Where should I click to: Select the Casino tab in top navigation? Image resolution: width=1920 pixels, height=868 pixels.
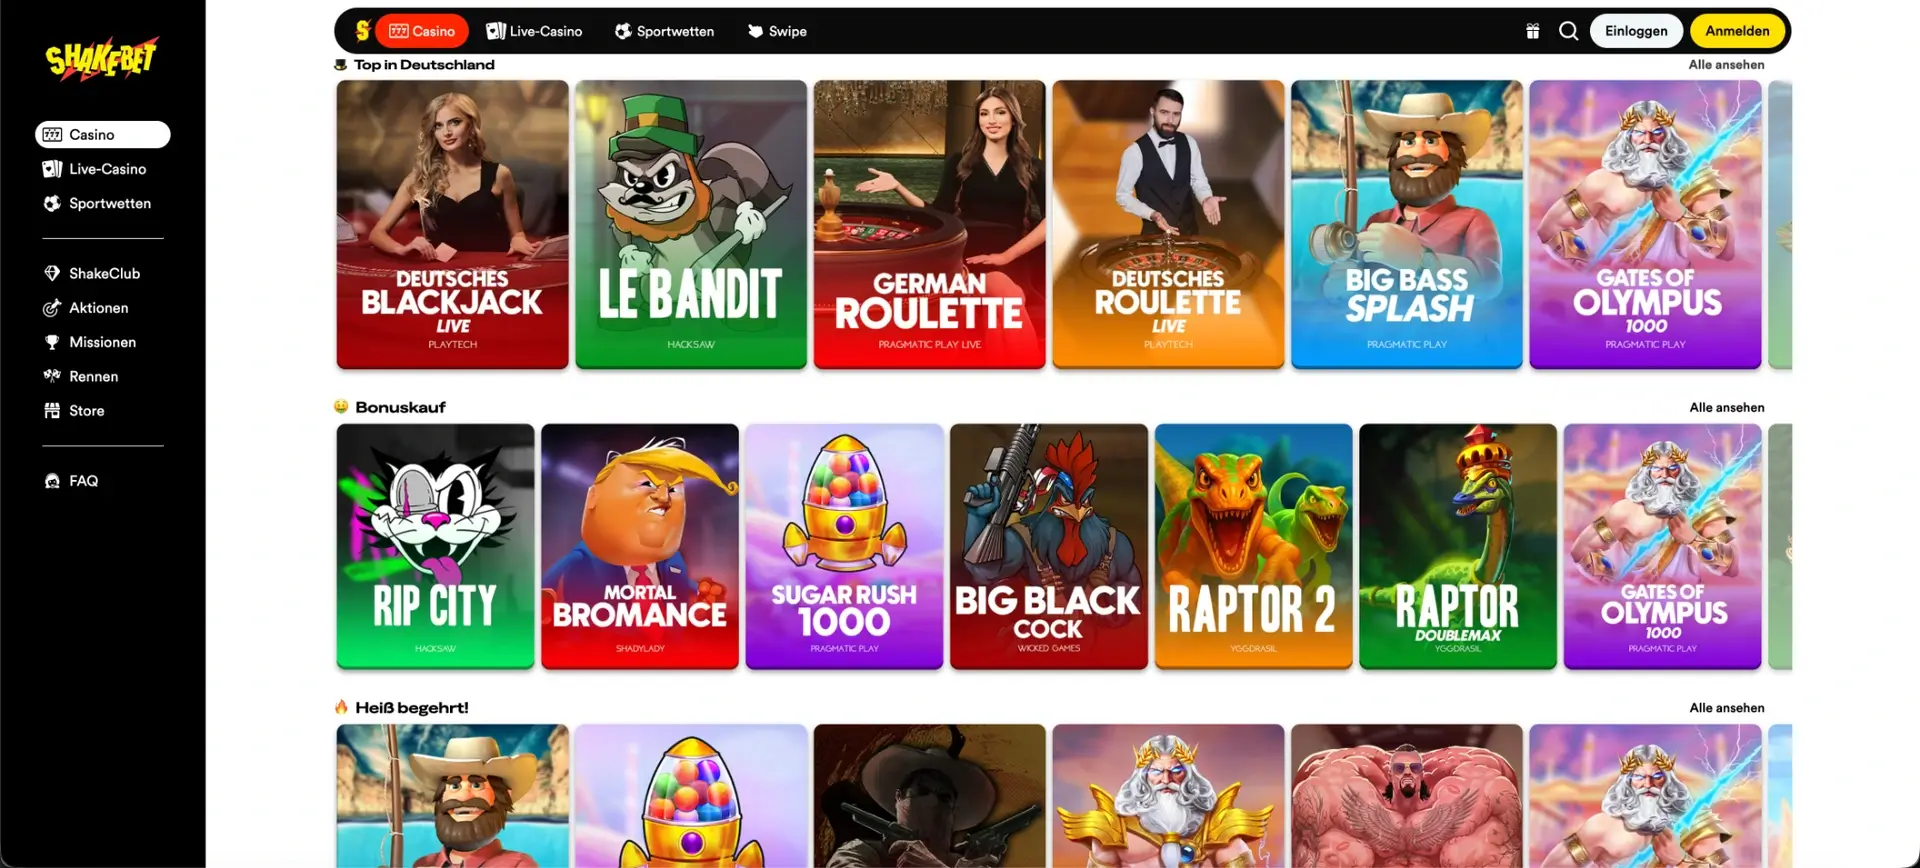422,31
